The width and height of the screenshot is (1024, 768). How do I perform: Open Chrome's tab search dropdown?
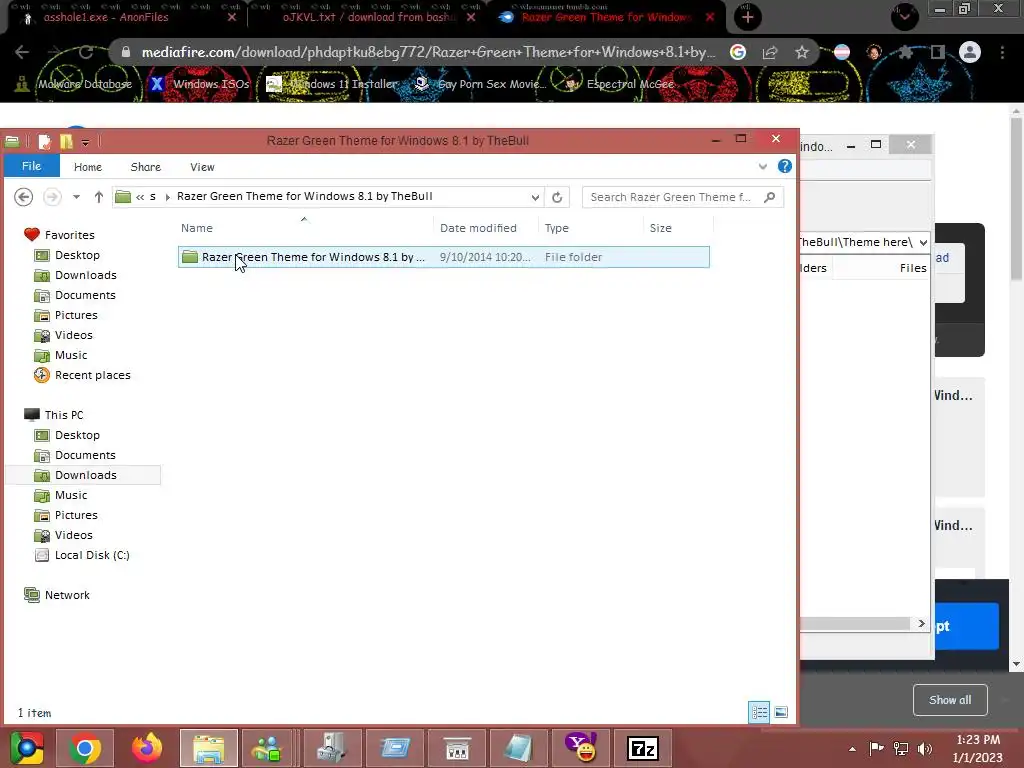pos(904,16)
